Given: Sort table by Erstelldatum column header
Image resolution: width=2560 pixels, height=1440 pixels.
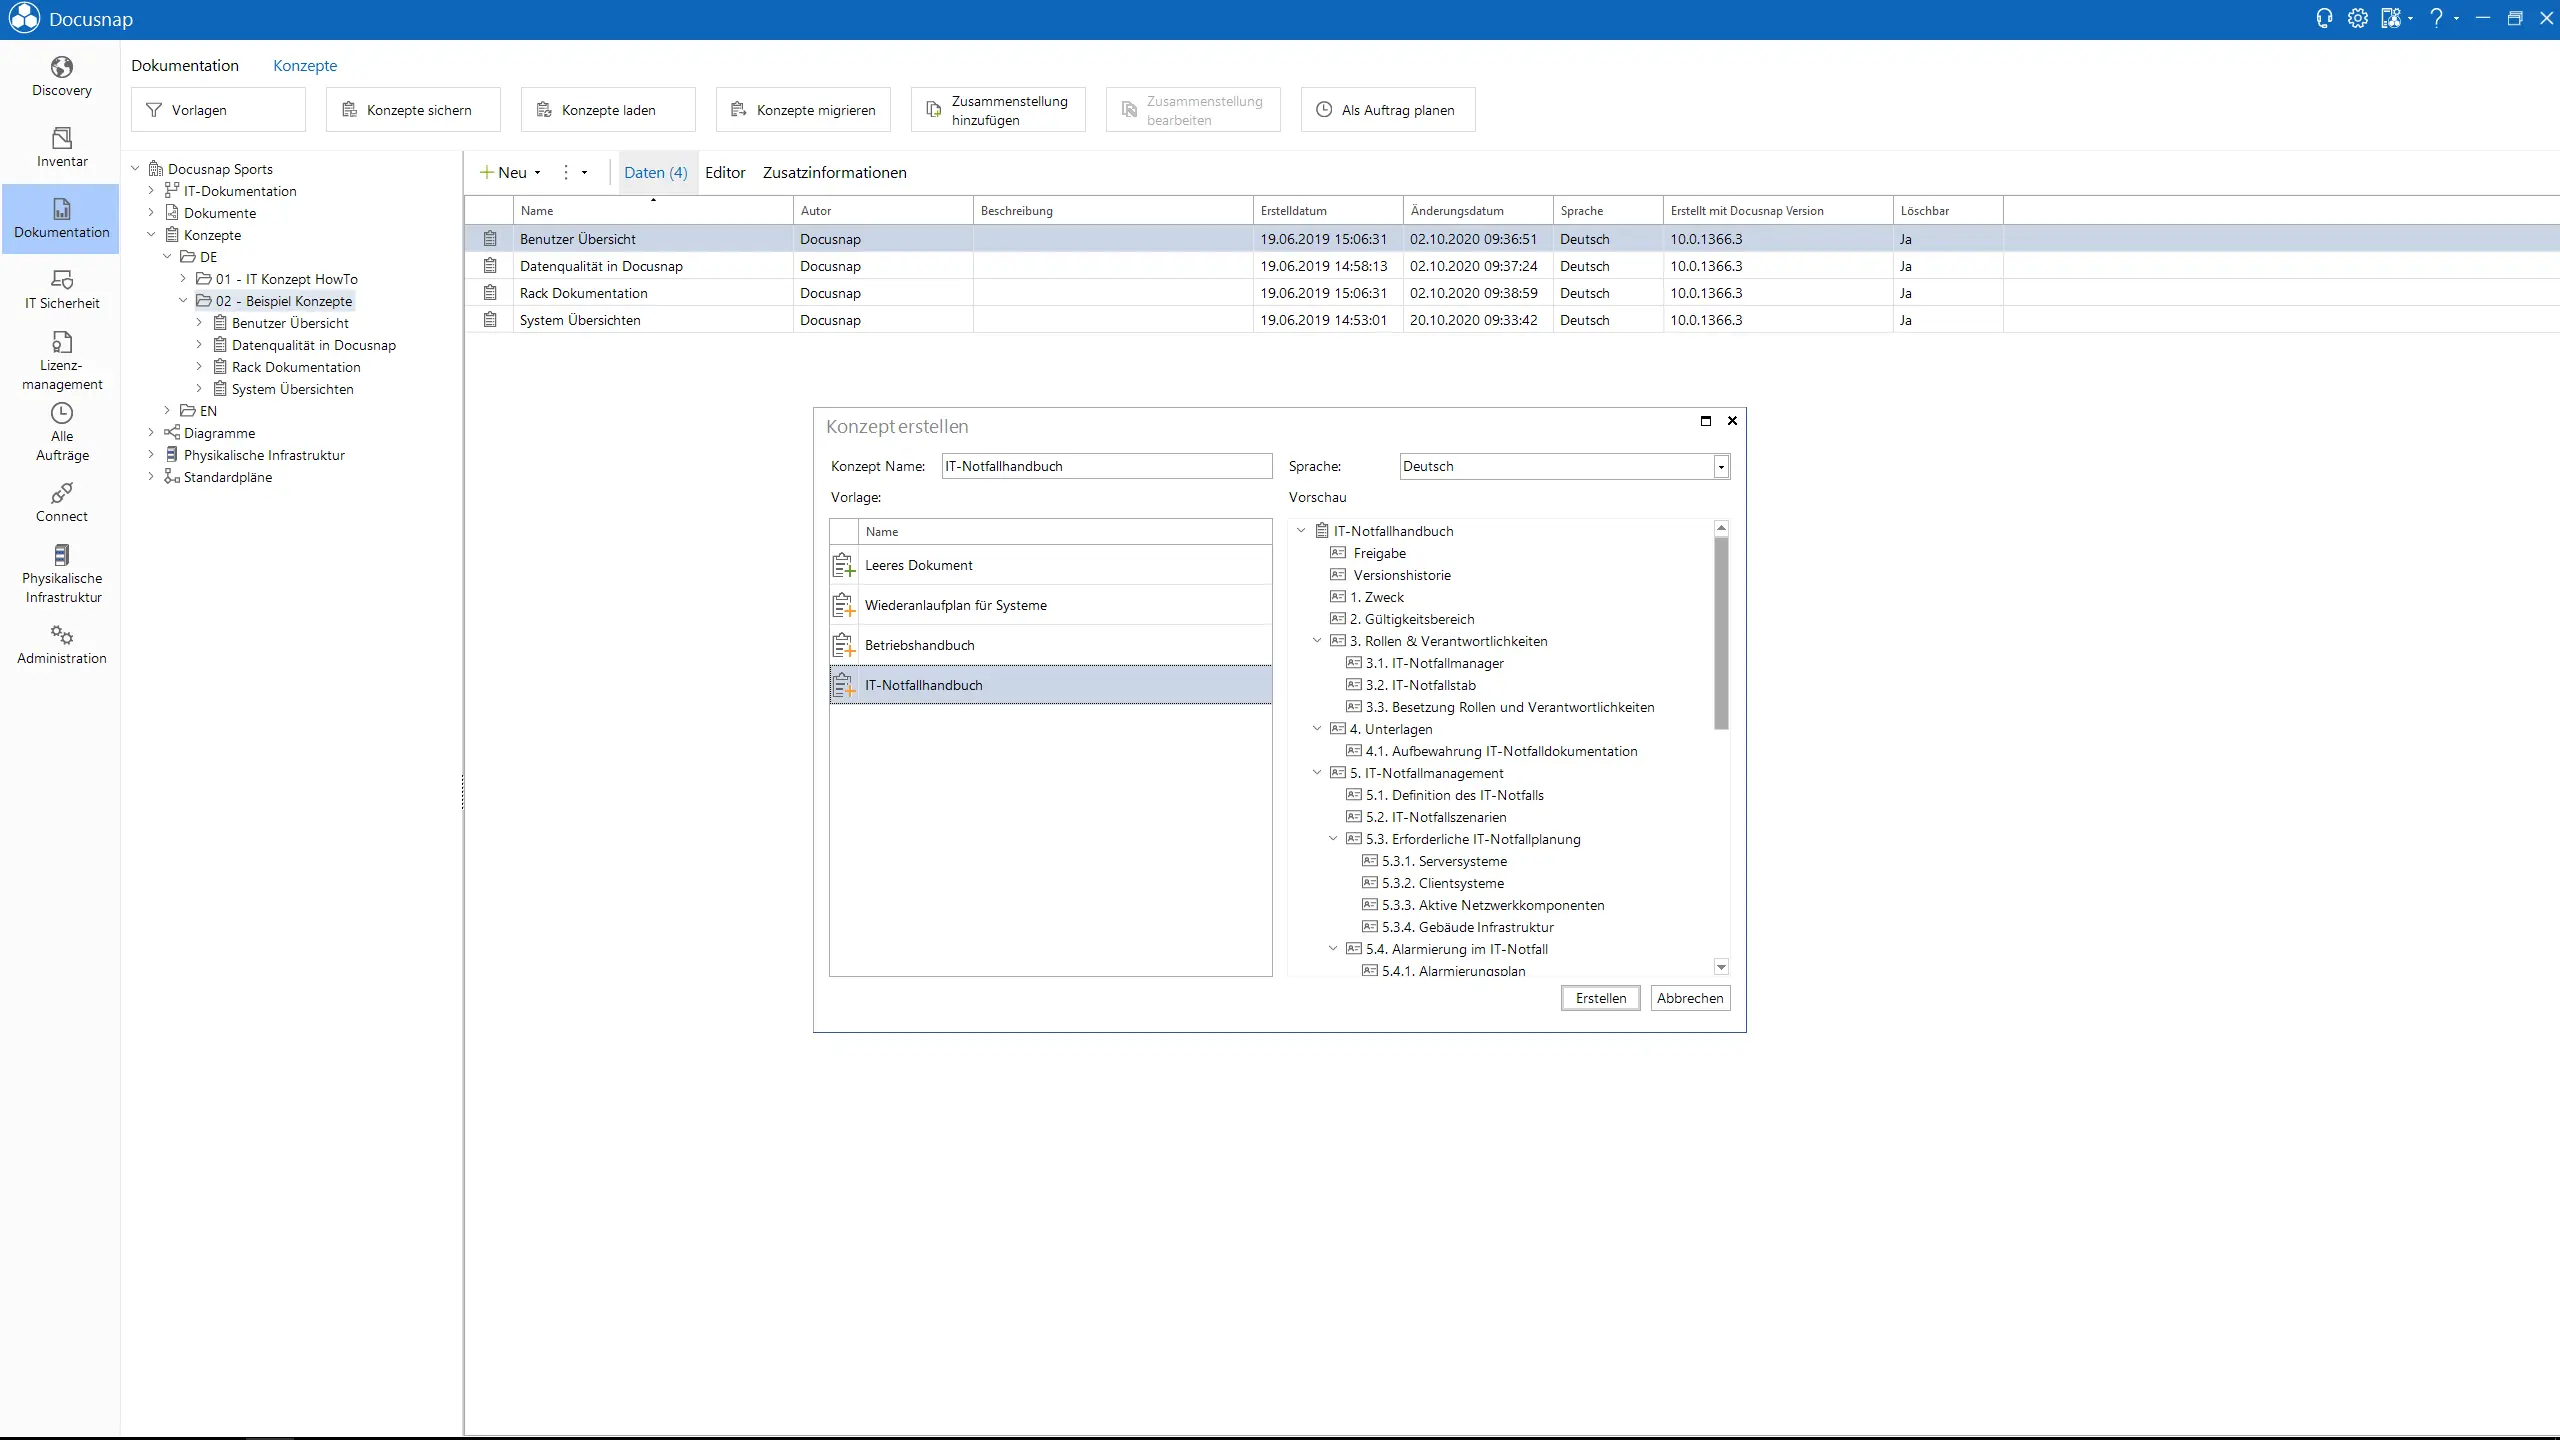Looking at the screenshot, I should coord(1328,211).
